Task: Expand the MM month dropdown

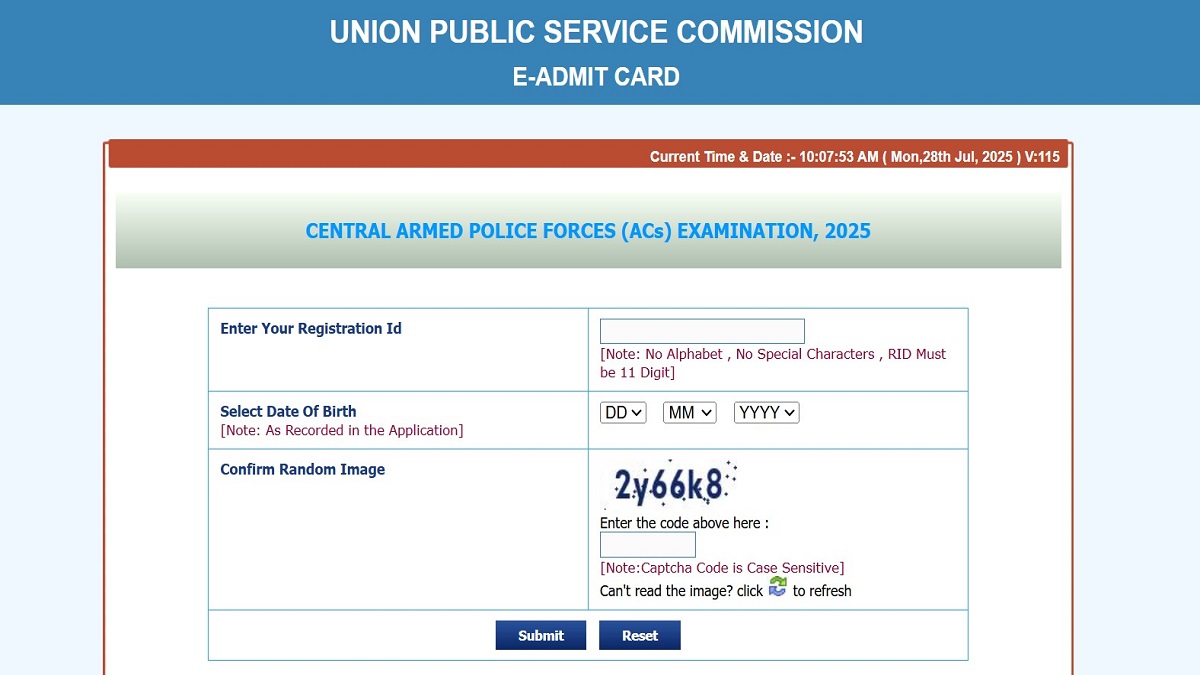Action: click(x=689, y=412)
